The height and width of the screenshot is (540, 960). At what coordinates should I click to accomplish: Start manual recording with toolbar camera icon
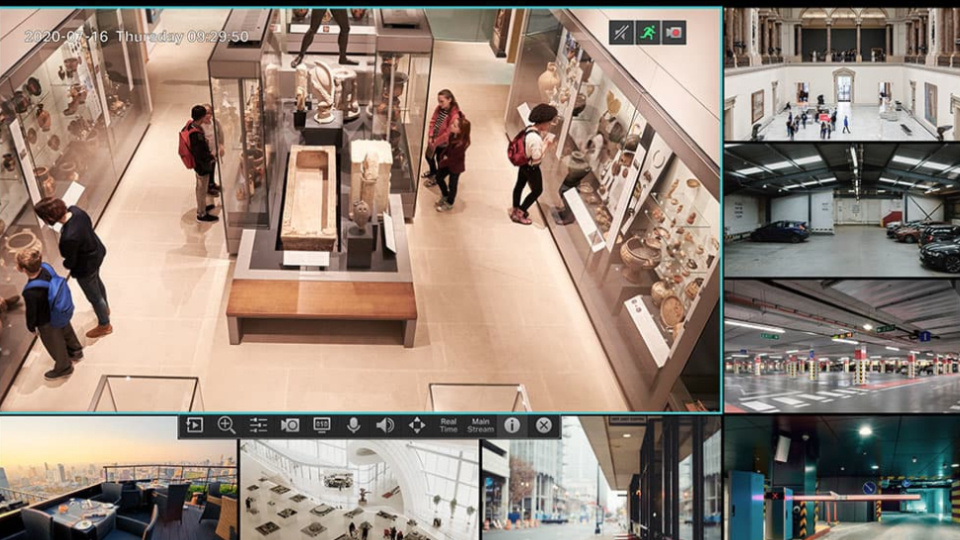290,425
